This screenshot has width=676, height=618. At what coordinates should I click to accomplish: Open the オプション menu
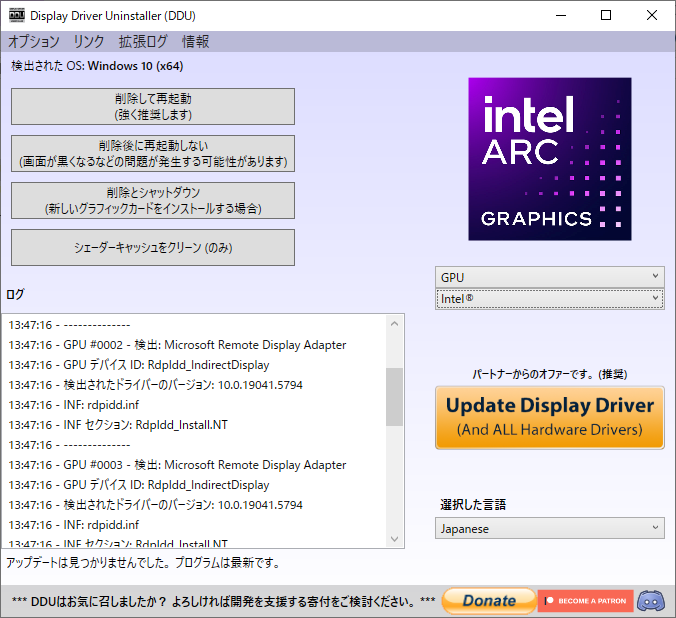[x=34, y=42]
